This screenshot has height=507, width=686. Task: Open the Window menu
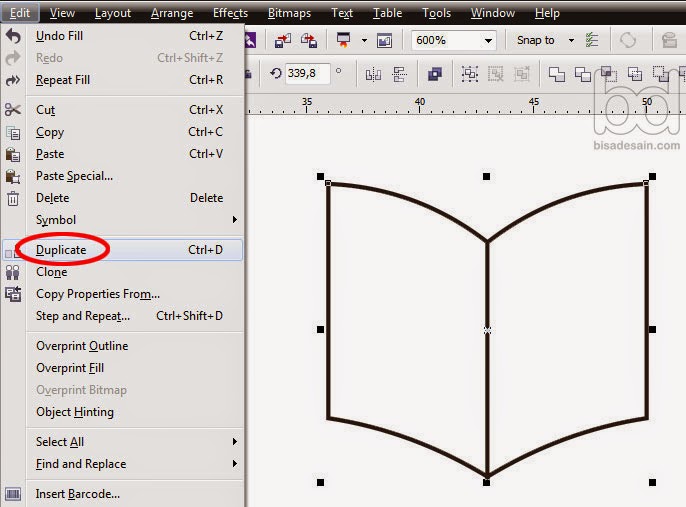click(x=493, y=13)
